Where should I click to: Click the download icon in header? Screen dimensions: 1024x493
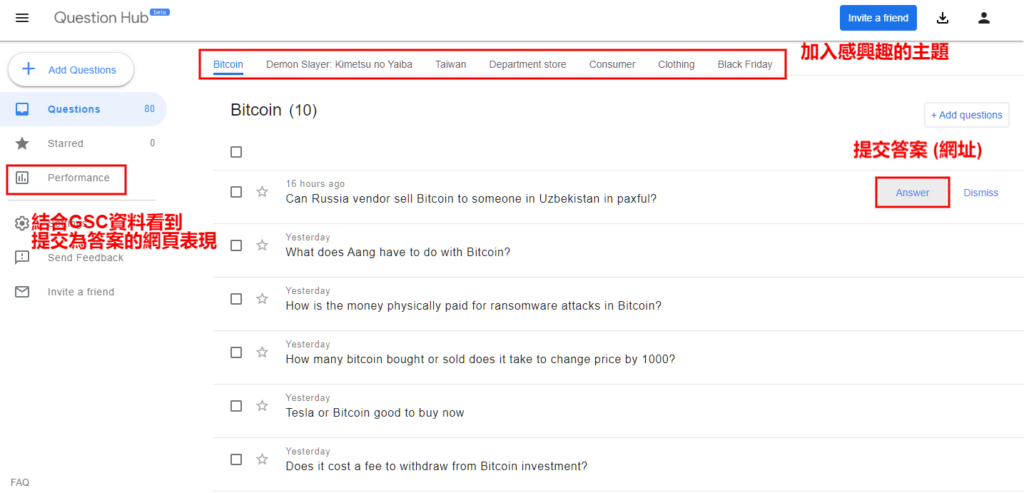coord(942,18)
